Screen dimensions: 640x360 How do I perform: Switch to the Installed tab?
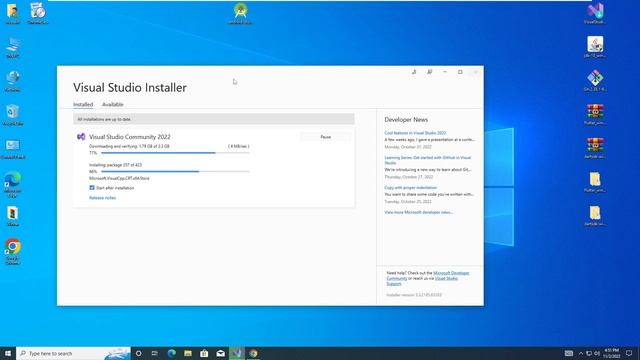83,104
